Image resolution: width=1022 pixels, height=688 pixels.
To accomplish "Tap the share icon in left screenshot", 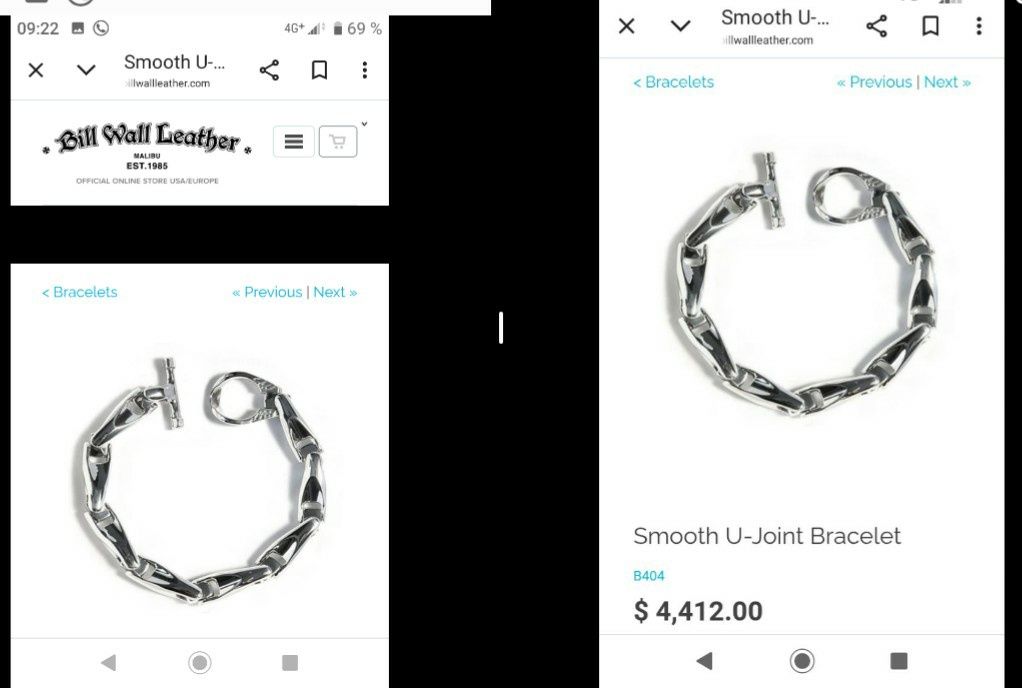I will pos(269,70).
